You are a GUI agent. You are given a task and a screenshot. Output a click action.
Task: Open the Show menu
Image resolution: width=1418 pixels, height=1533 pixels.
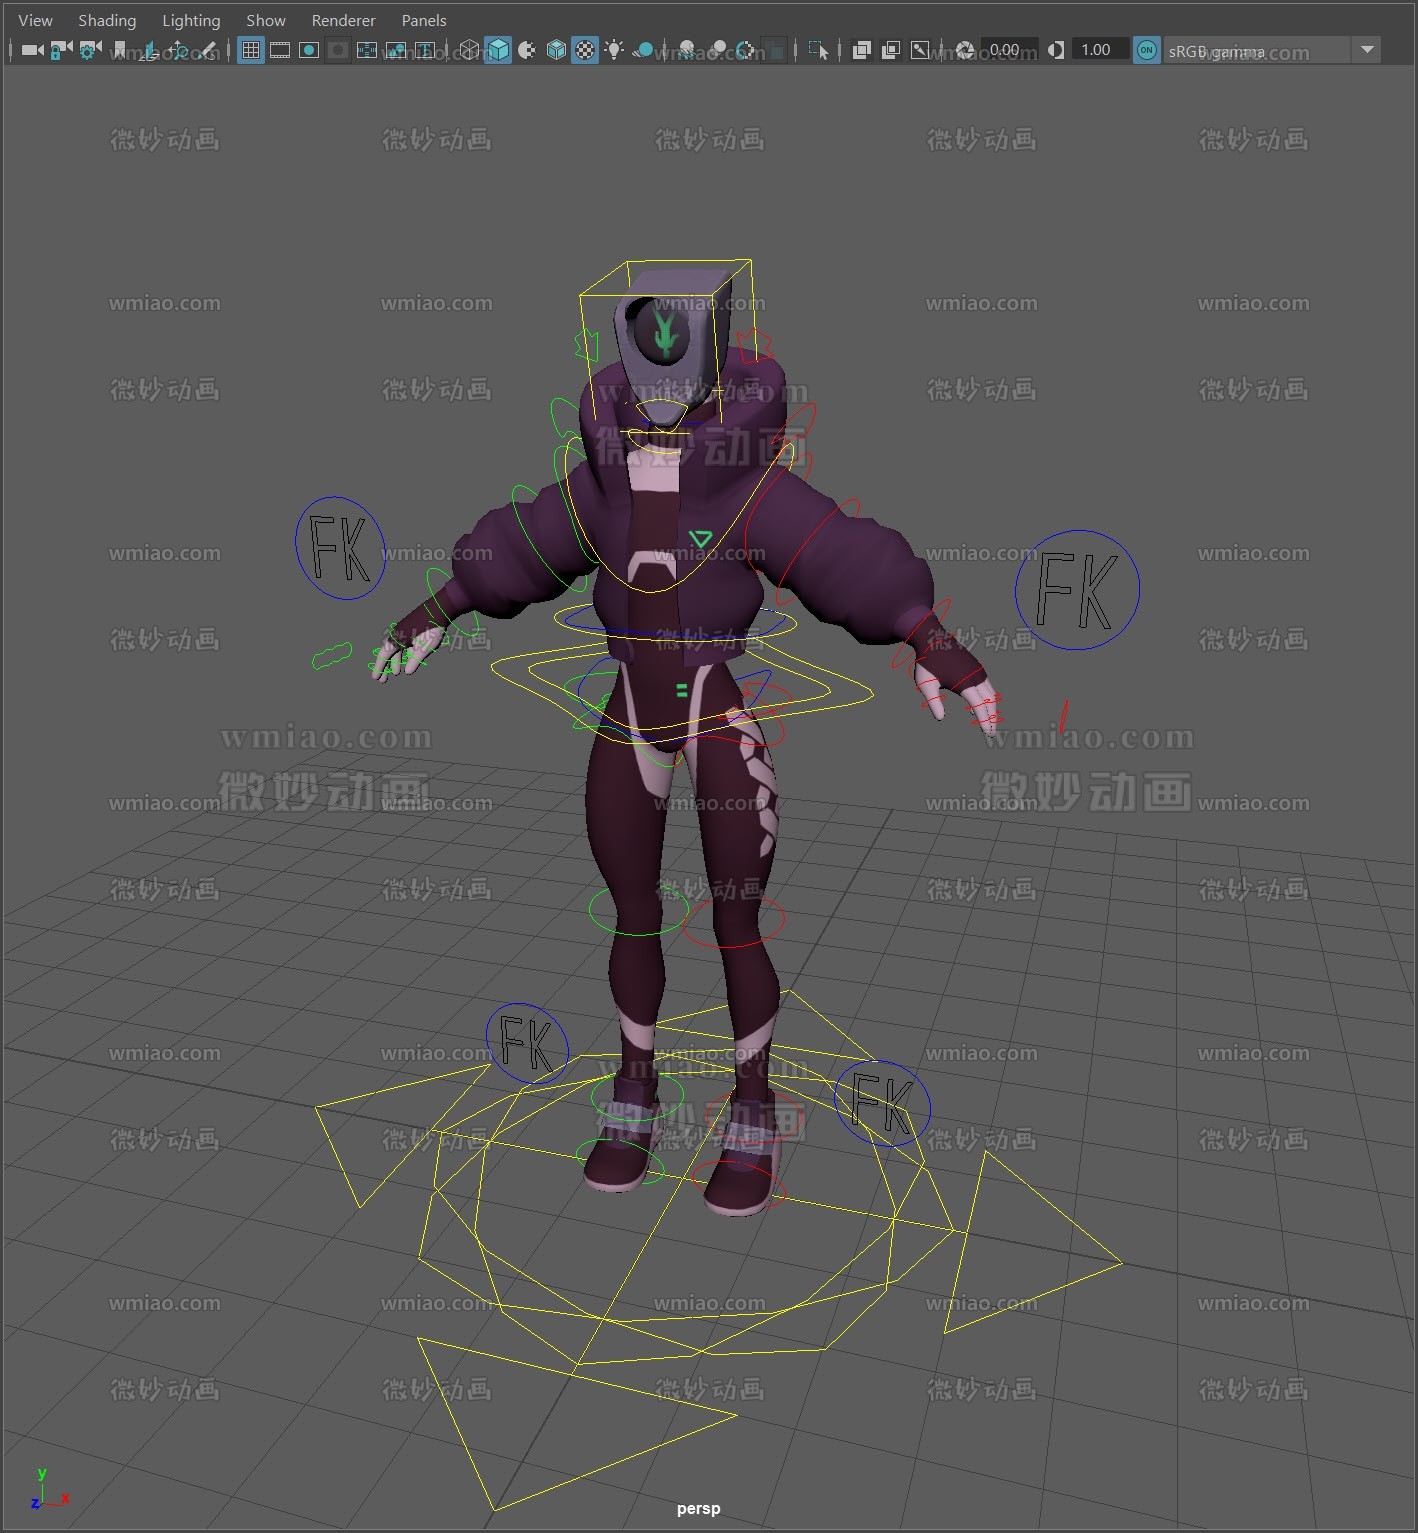(266, 20)
